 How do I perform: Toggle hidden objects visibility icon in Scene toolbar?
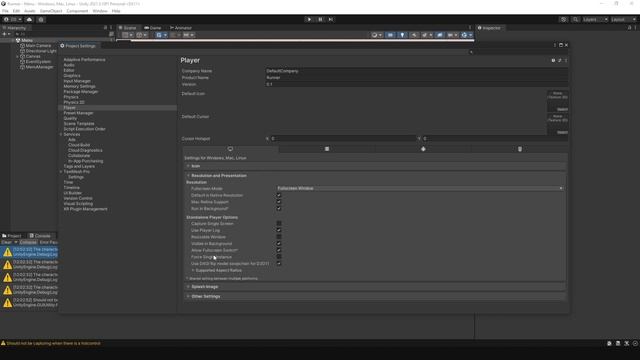click(439, 35)
